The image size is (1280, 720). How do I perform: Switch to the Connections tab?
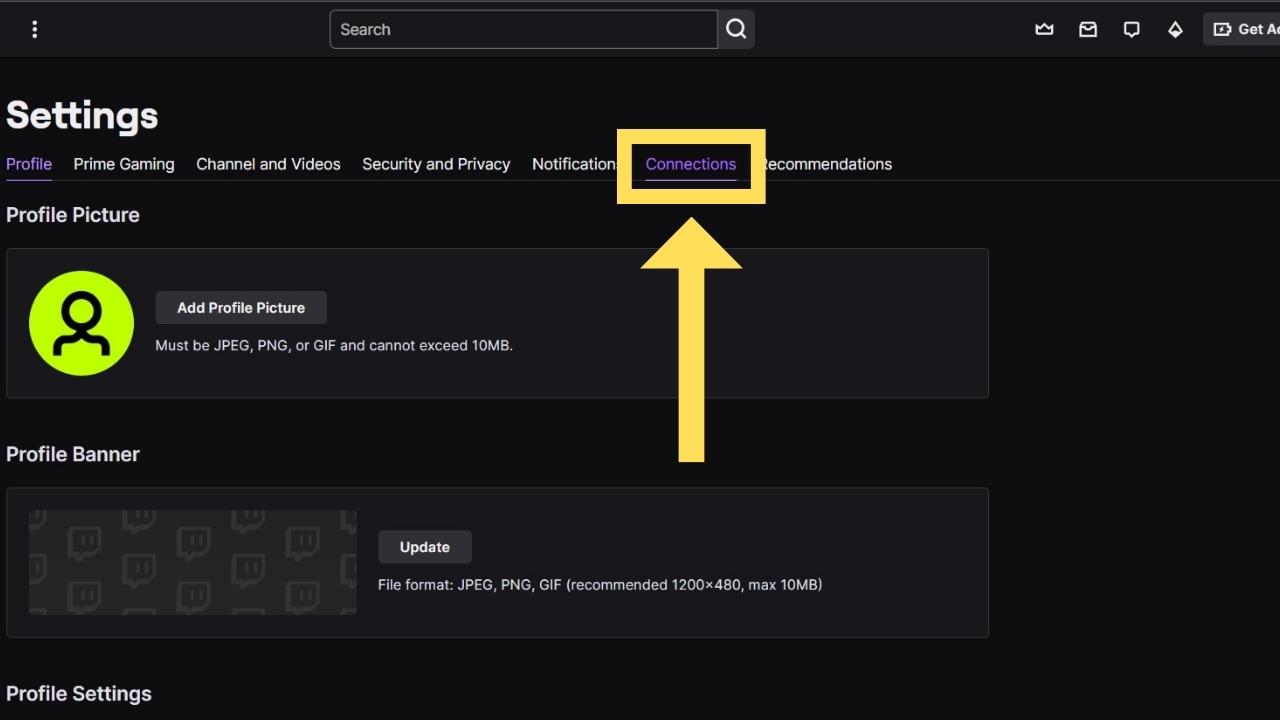click(691, 164)
